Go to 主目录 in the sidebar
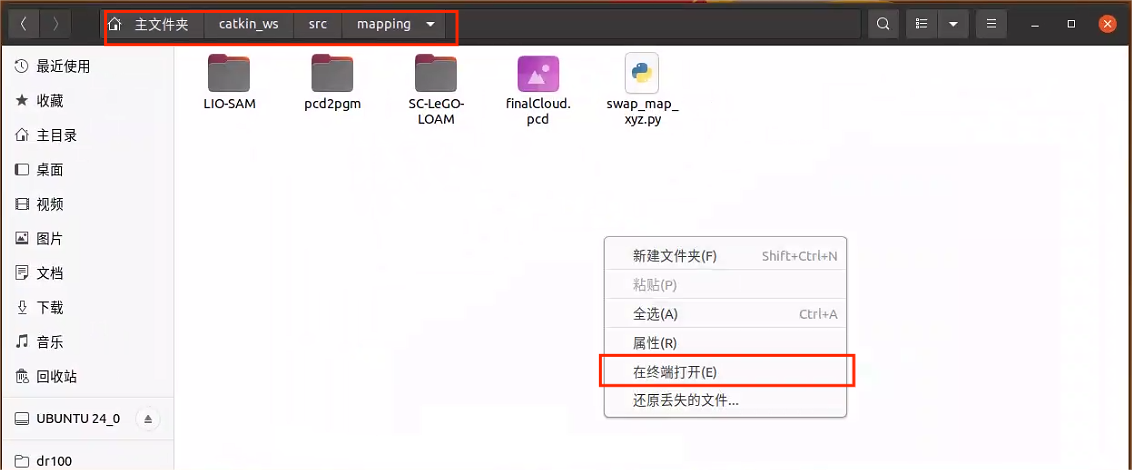The image size is (1132, 470). pyautogui.click(x=87, y=136)
